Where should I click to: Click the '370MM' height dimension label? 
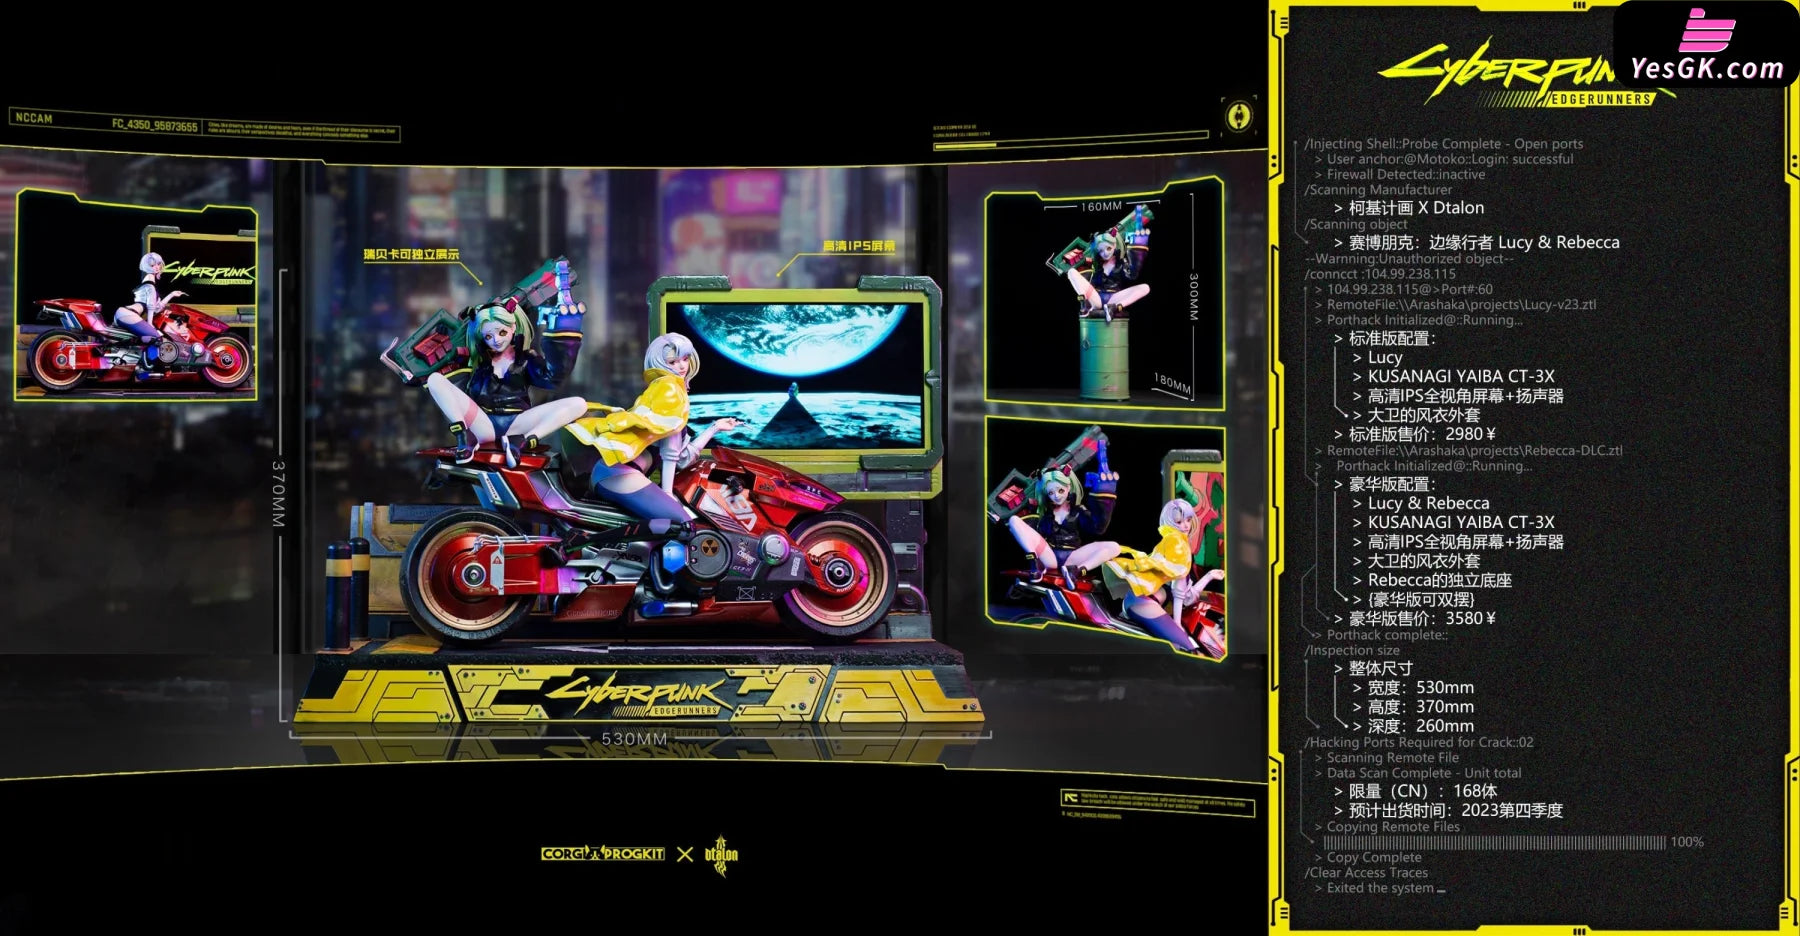click(279, 494)
